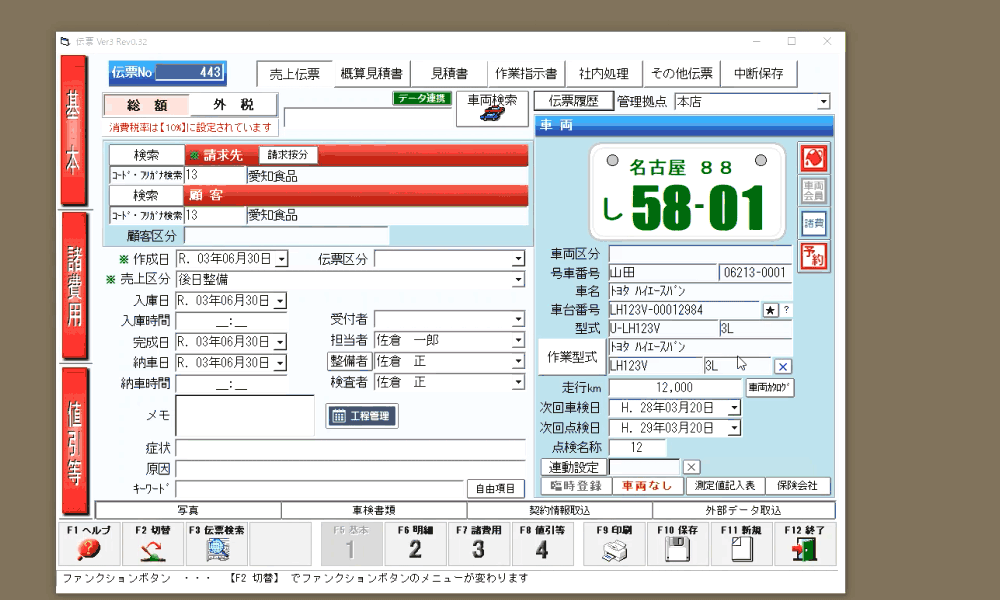The width and height of the screenshot is (1000, 600).
Task: Click the question mark beside the star
Action: click(x=786, y=309)
